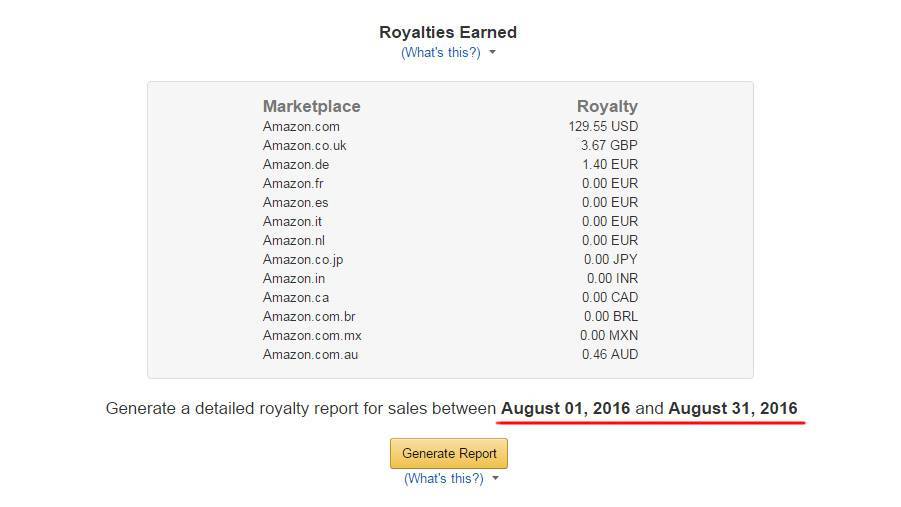Choose the Amazon.de marketplace entry
Screen dimensions: 901x507
click(296, 164)
